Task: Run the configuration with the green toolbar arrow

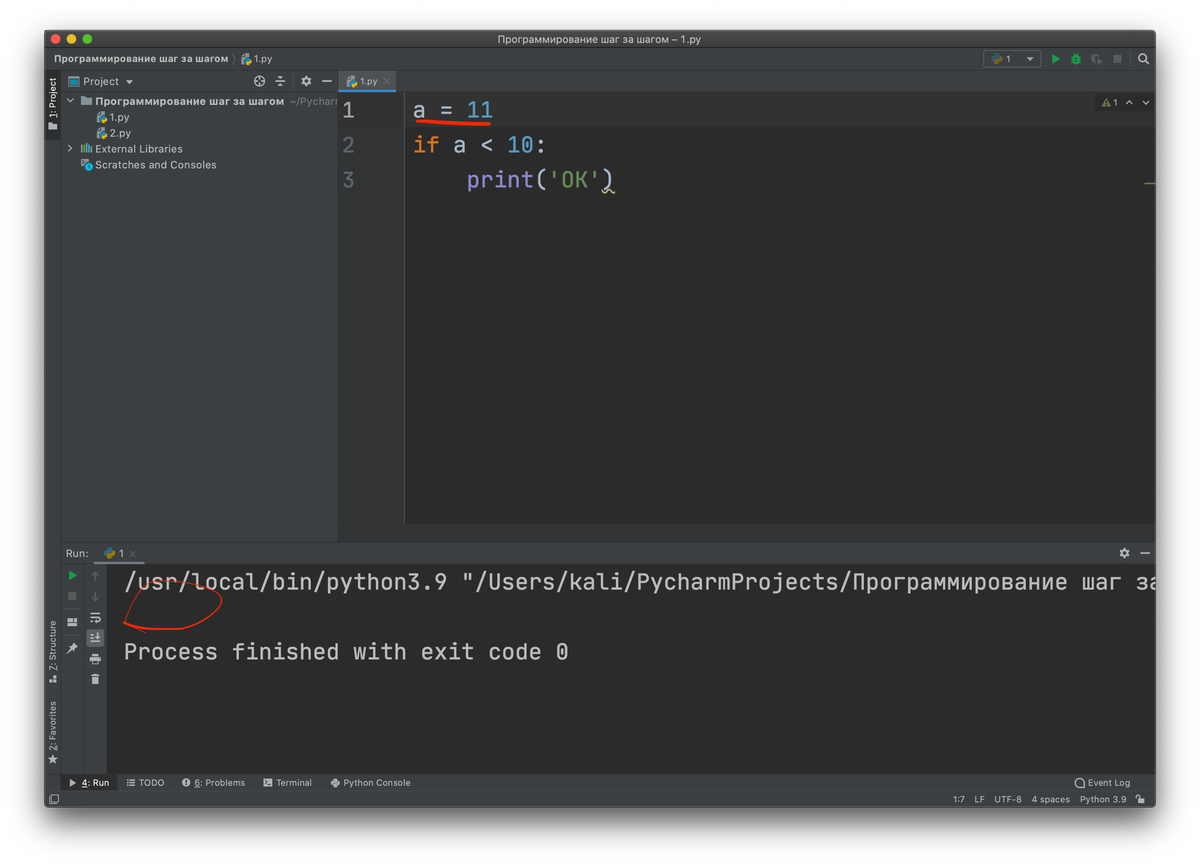Action: pyautogui.click(x=1055, y=59)
